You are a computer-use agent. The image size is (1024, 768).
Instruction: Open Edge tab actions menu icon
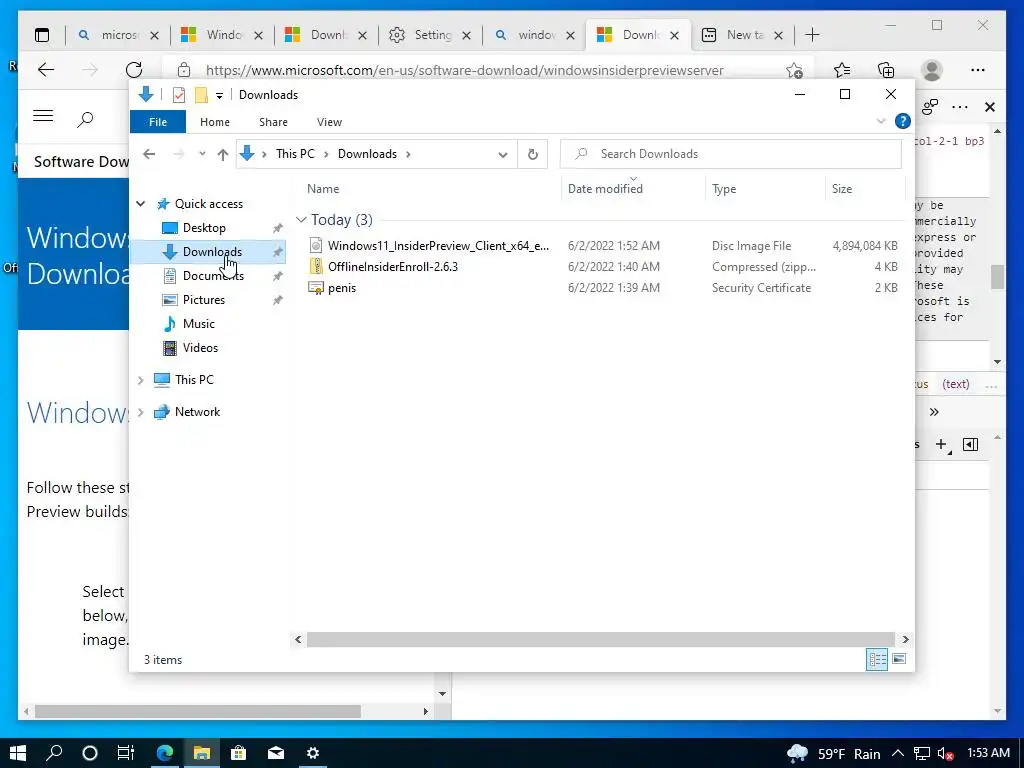pyautogui.click(x=42, y=35)
